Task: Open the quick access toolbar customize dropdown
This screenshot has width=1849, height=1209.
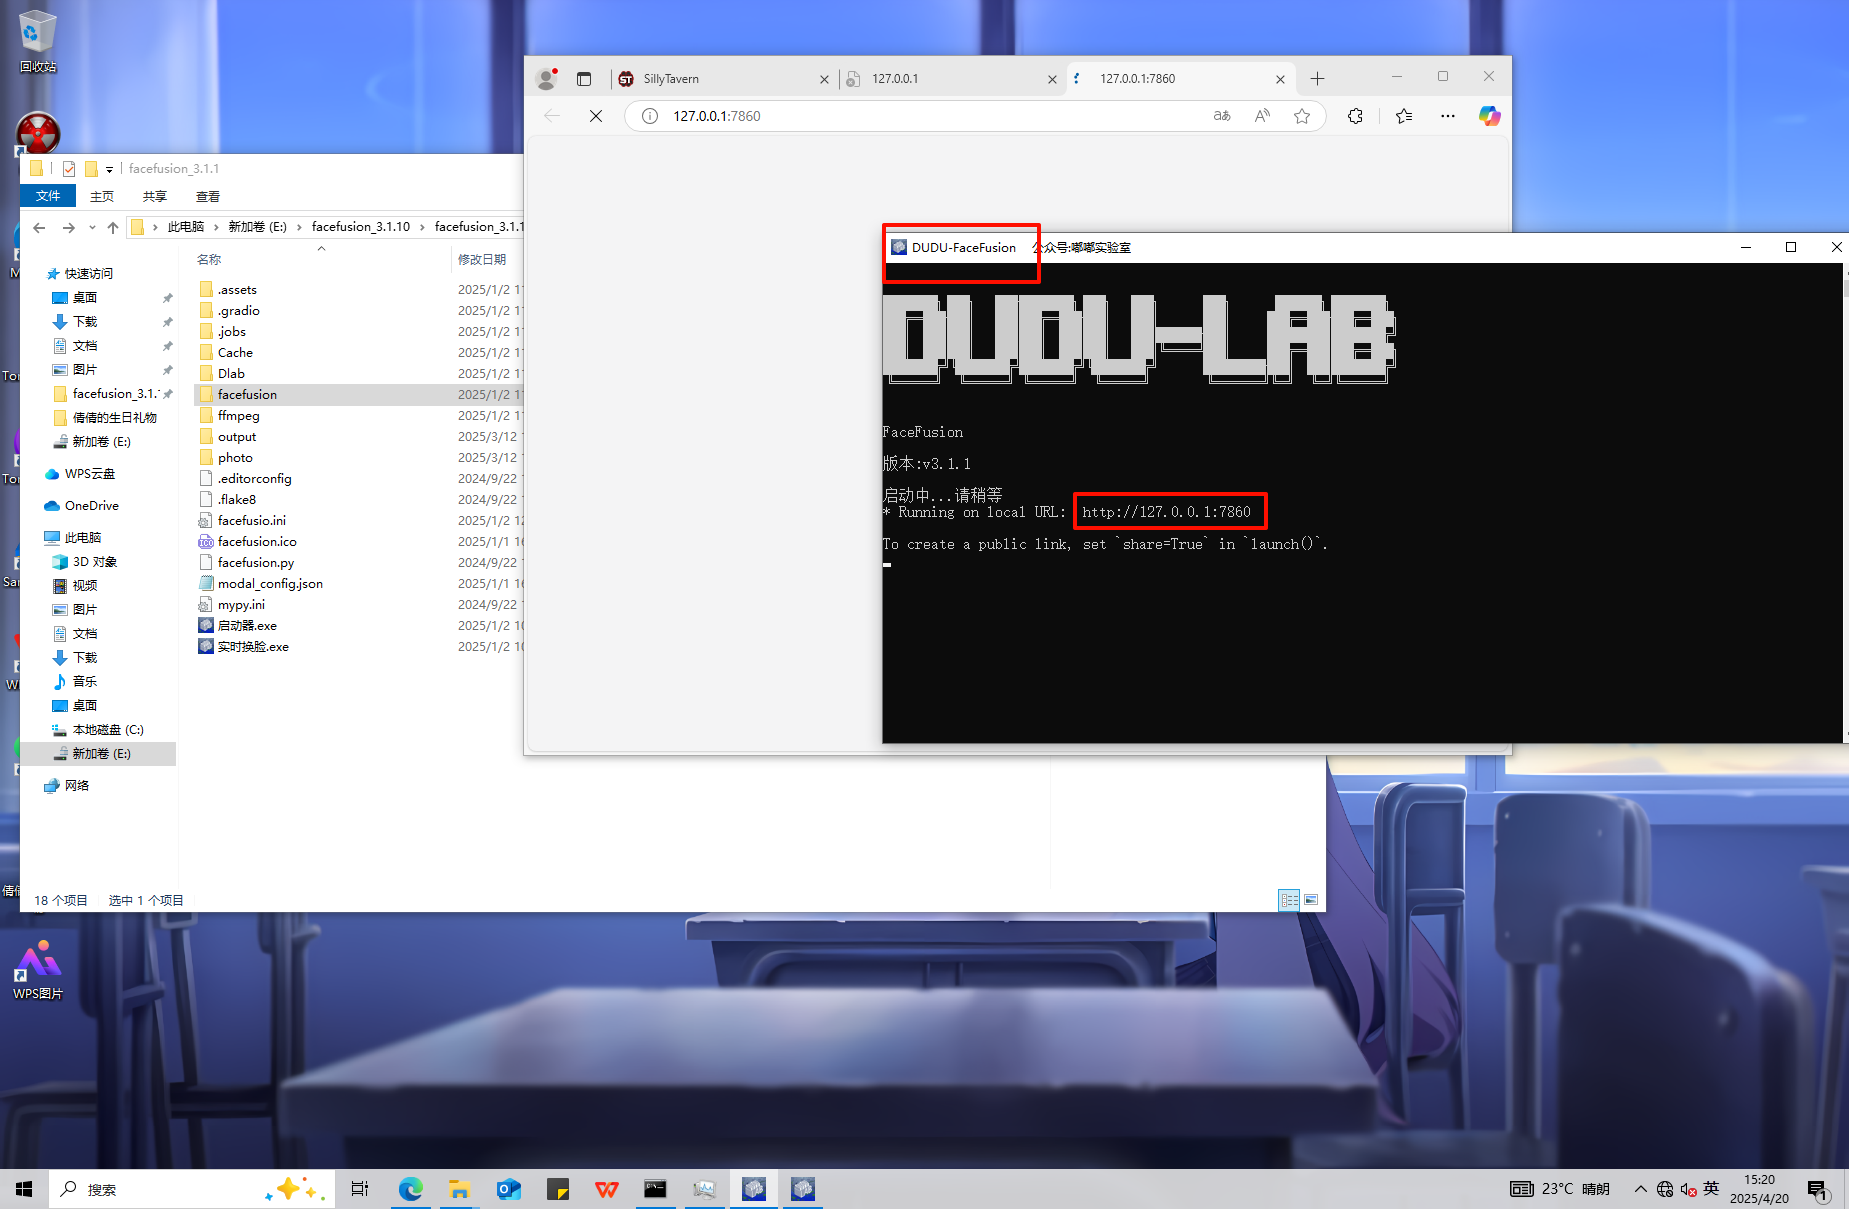Action: click(x=109, y=169)
